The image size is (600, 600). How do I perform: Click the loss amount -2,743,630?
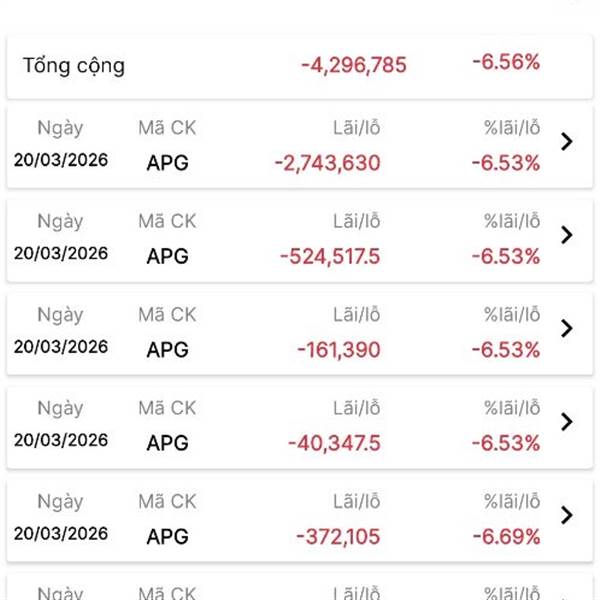(x=328, y=163)
